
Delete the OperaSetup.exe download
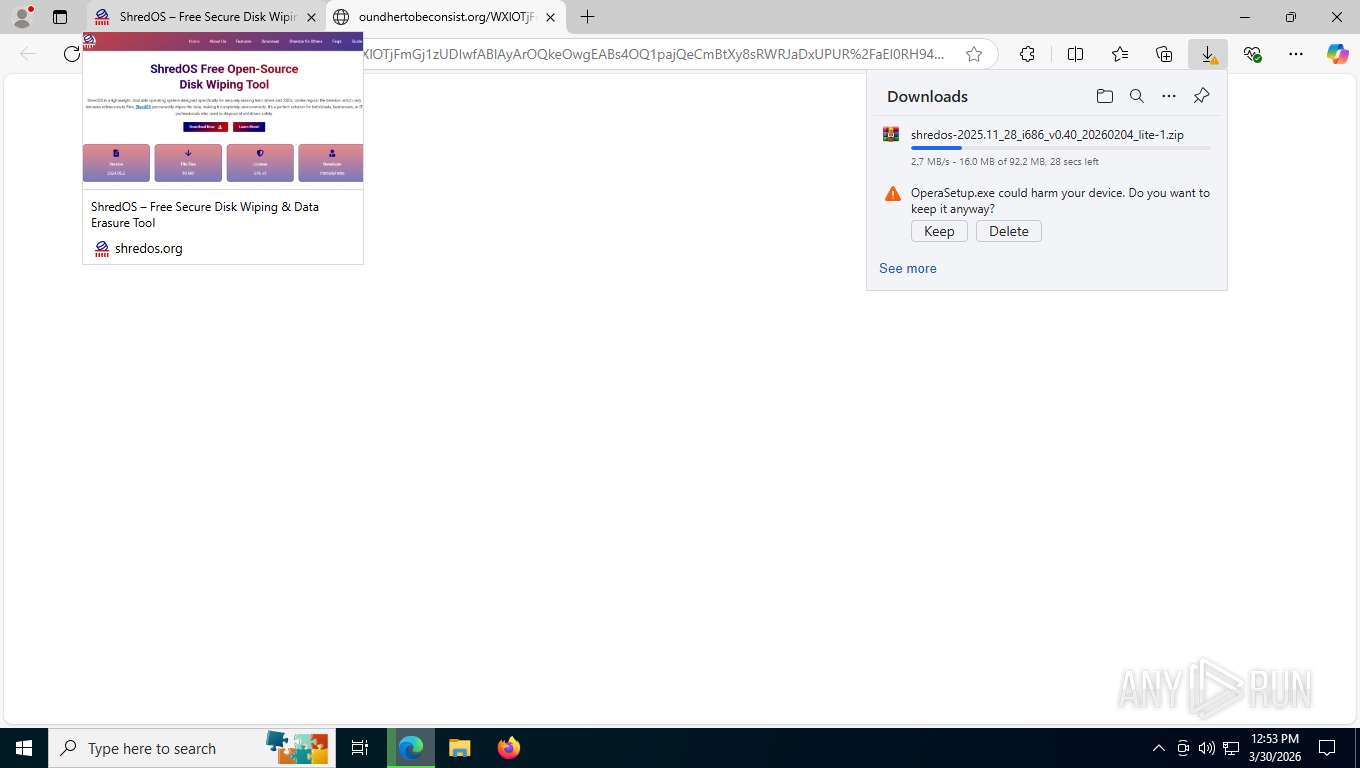(1009, 231)
